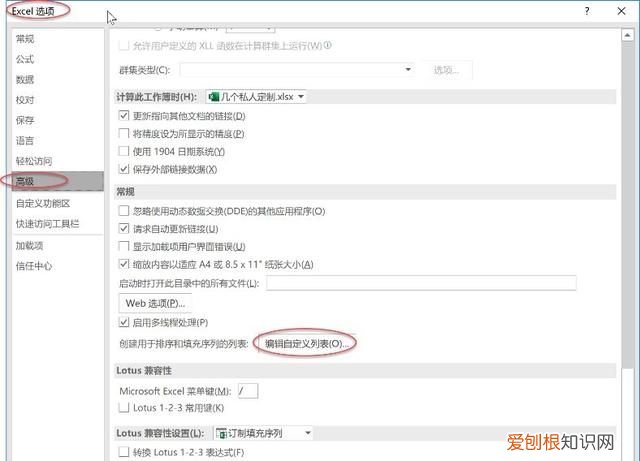This screenshot has height=461, width=640.
Task: Enable 将精度设为所显示的精度 checkbox
Action: 124,134
